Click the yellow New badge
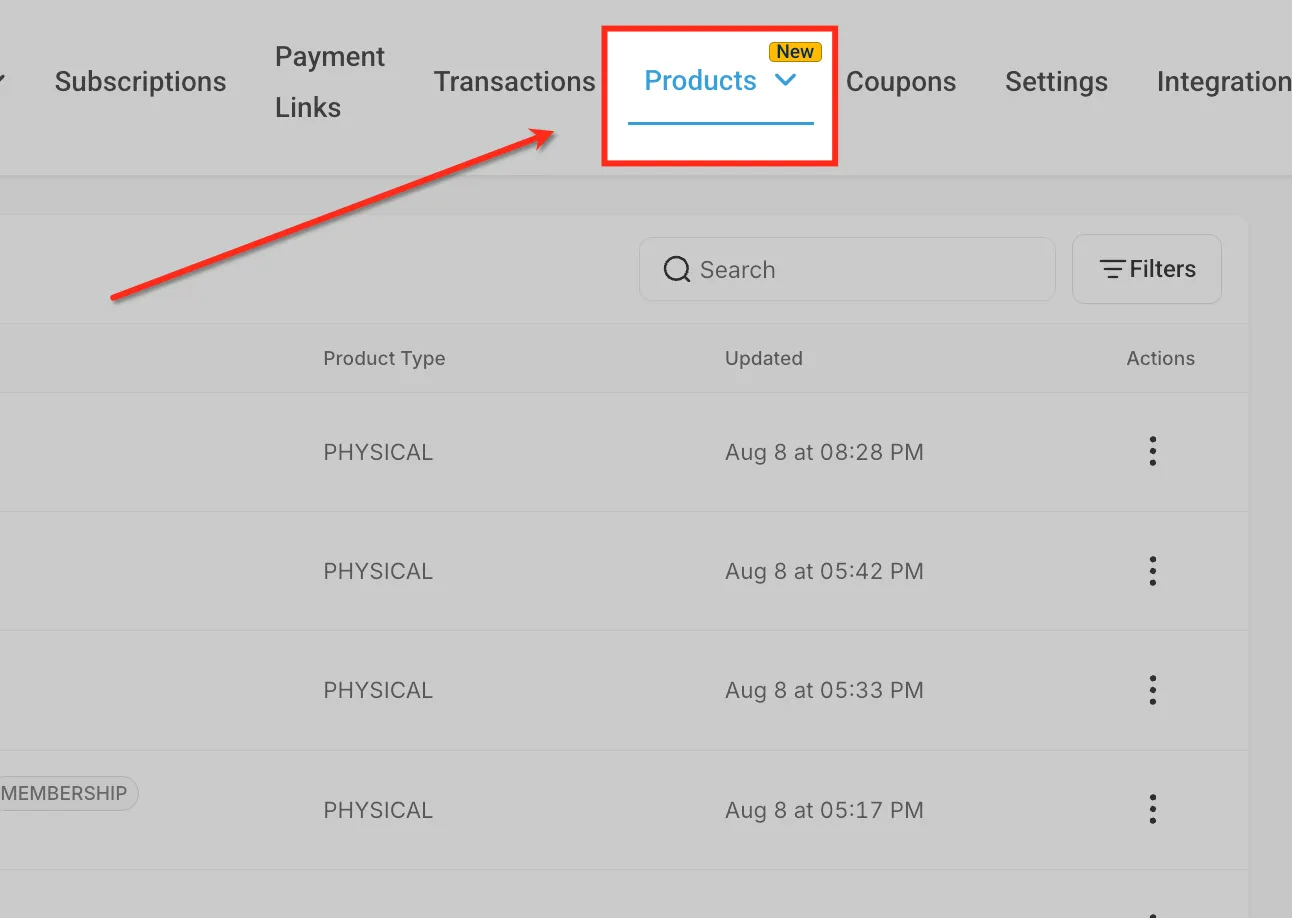The height and width of the screenshot is (918, 1292). coord(795,52)
